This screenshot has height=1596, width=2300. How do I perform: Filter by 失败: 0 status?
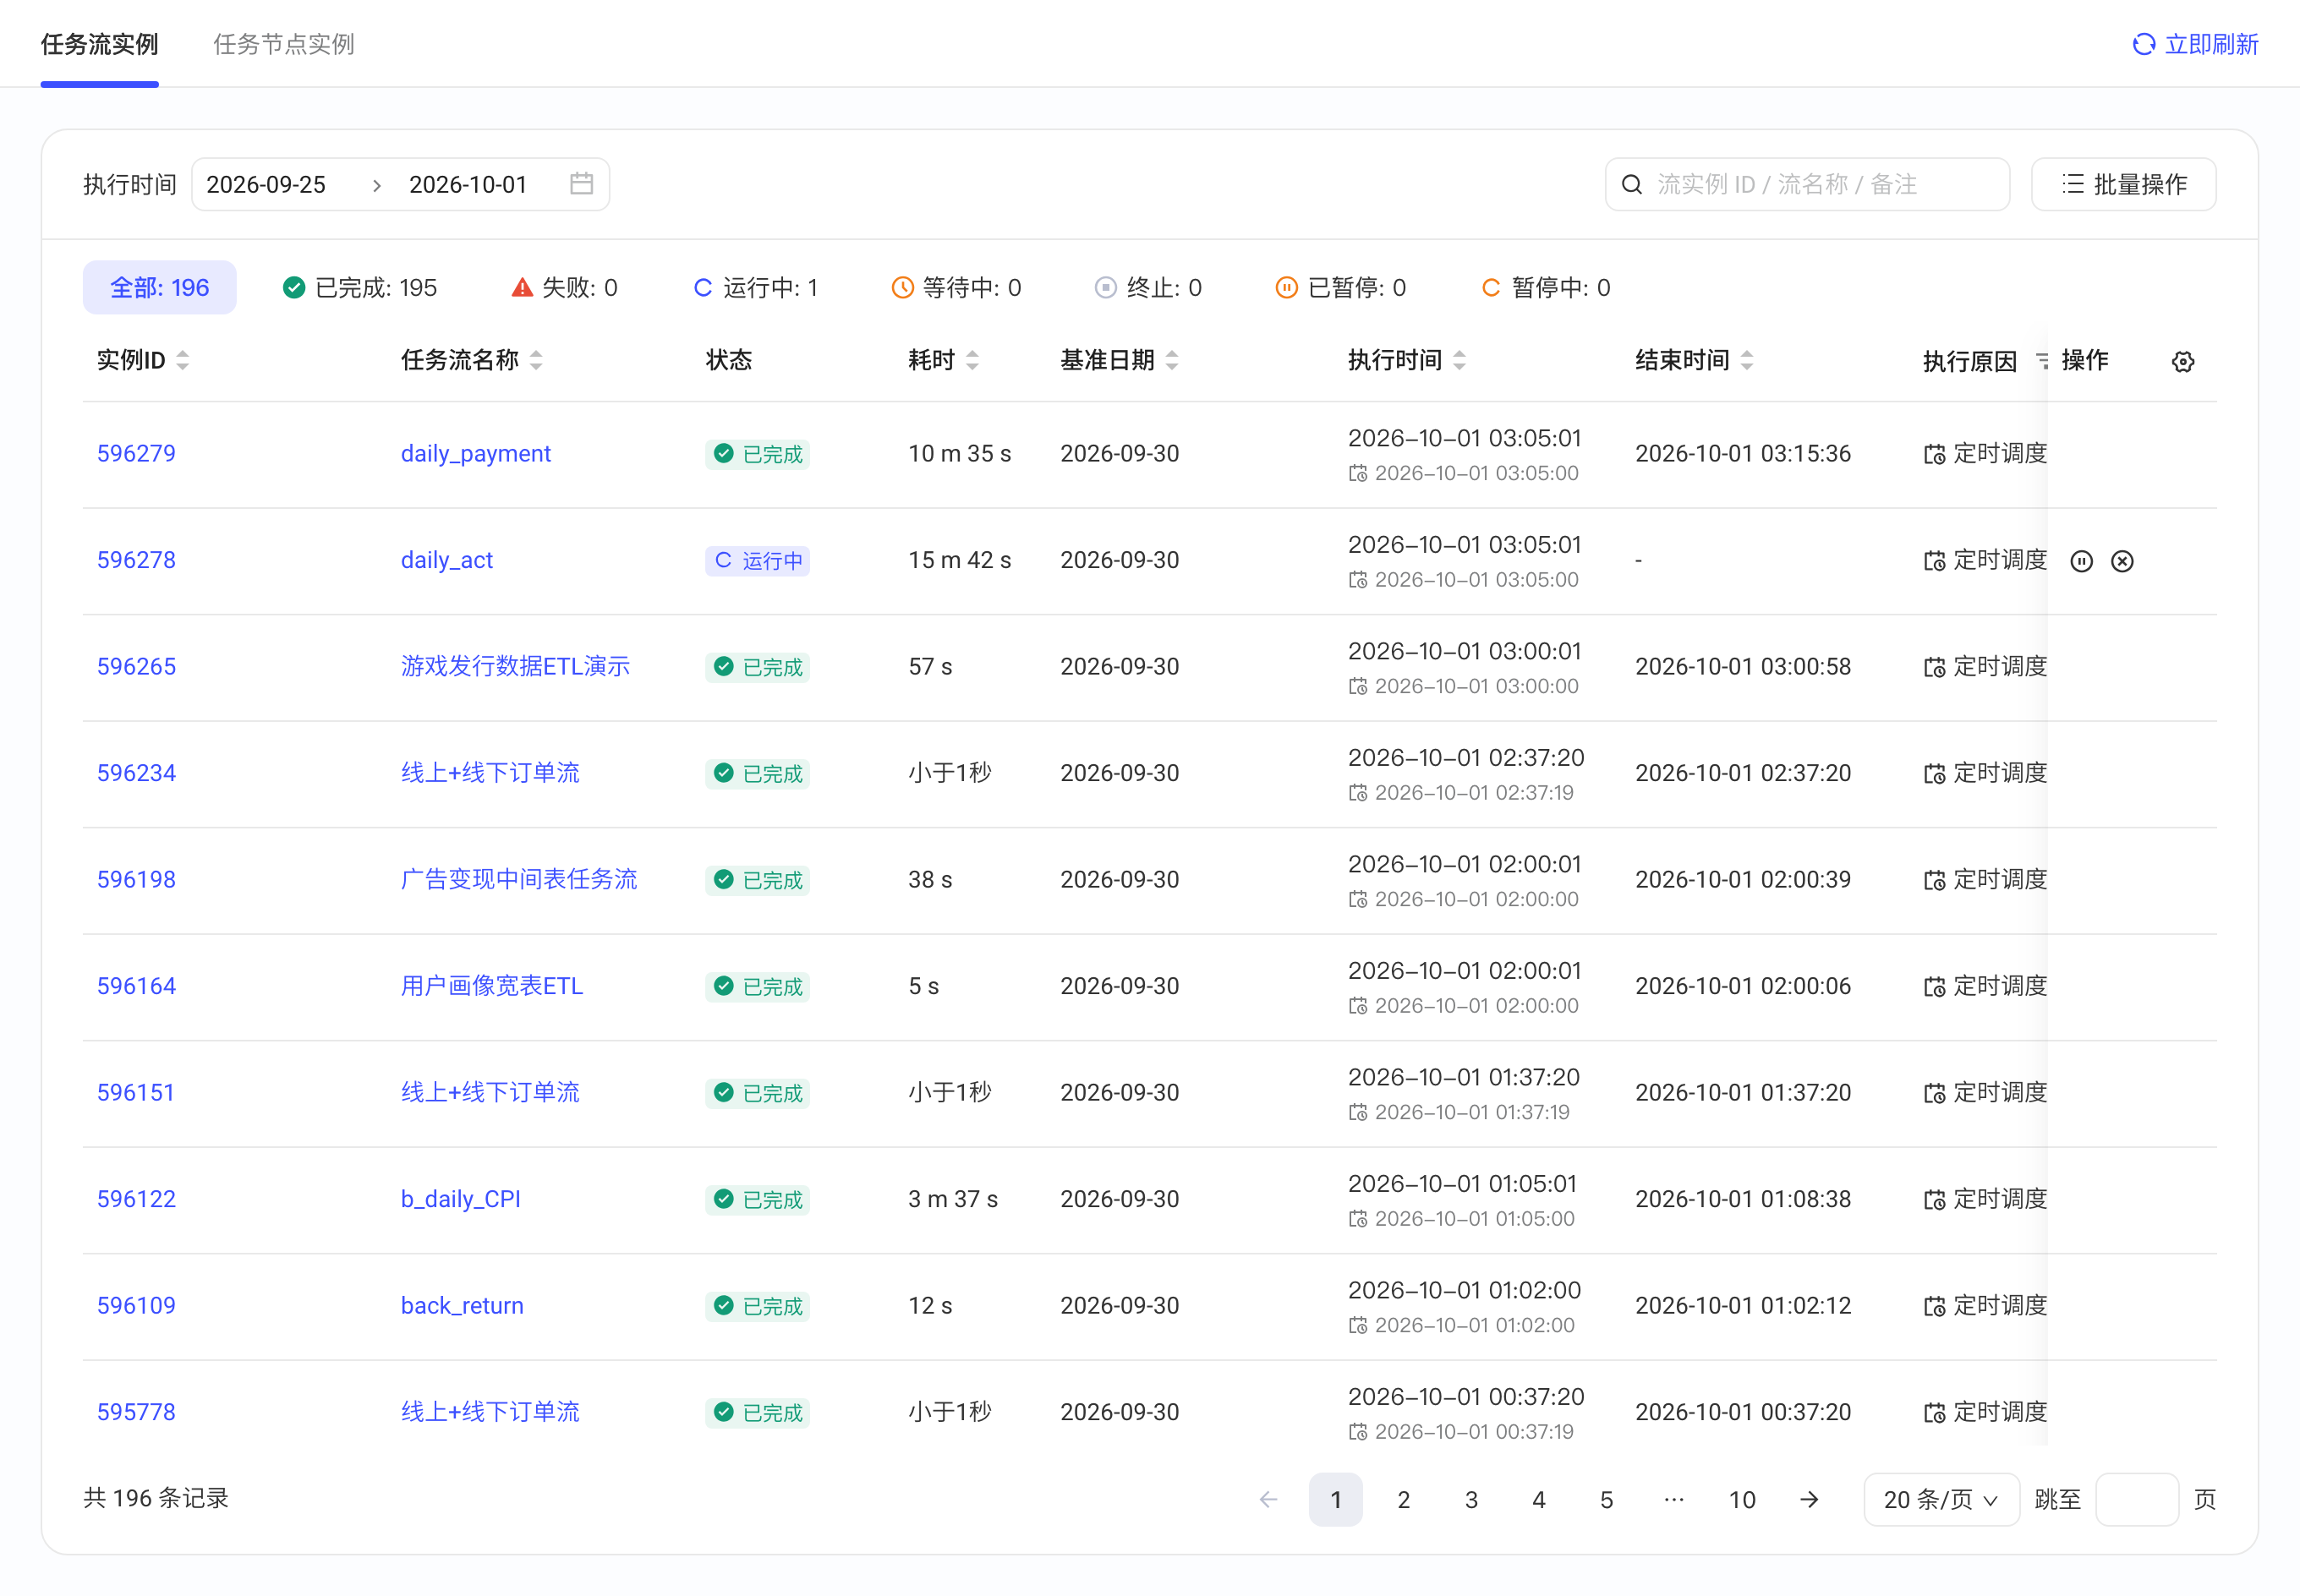(565, 288)
